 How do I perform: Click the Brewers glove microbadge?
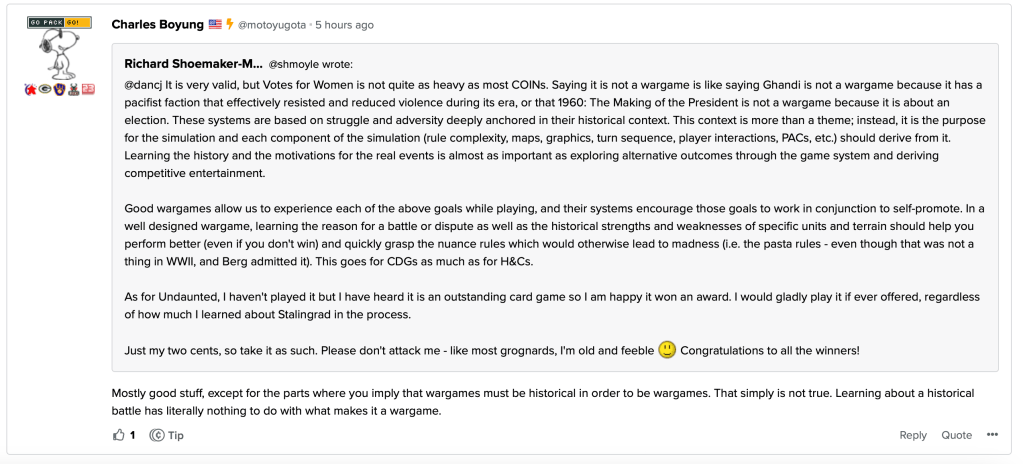click(x=59, y=90)
